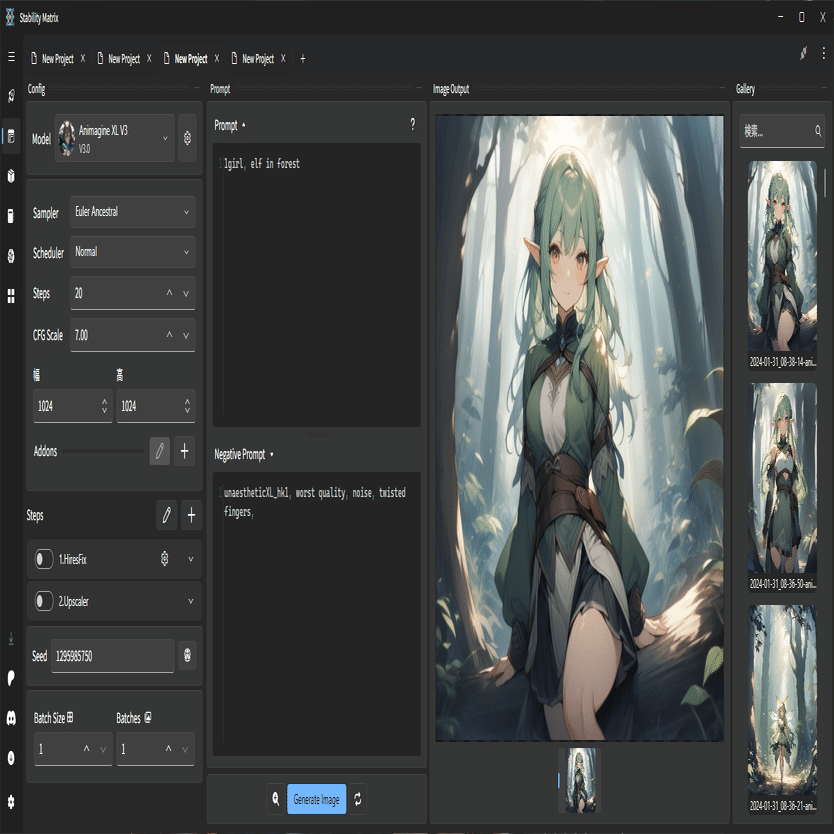Open app settings gear in the sidebar
The width and height of the screenshot is (834, 834).
click(11, 801)
